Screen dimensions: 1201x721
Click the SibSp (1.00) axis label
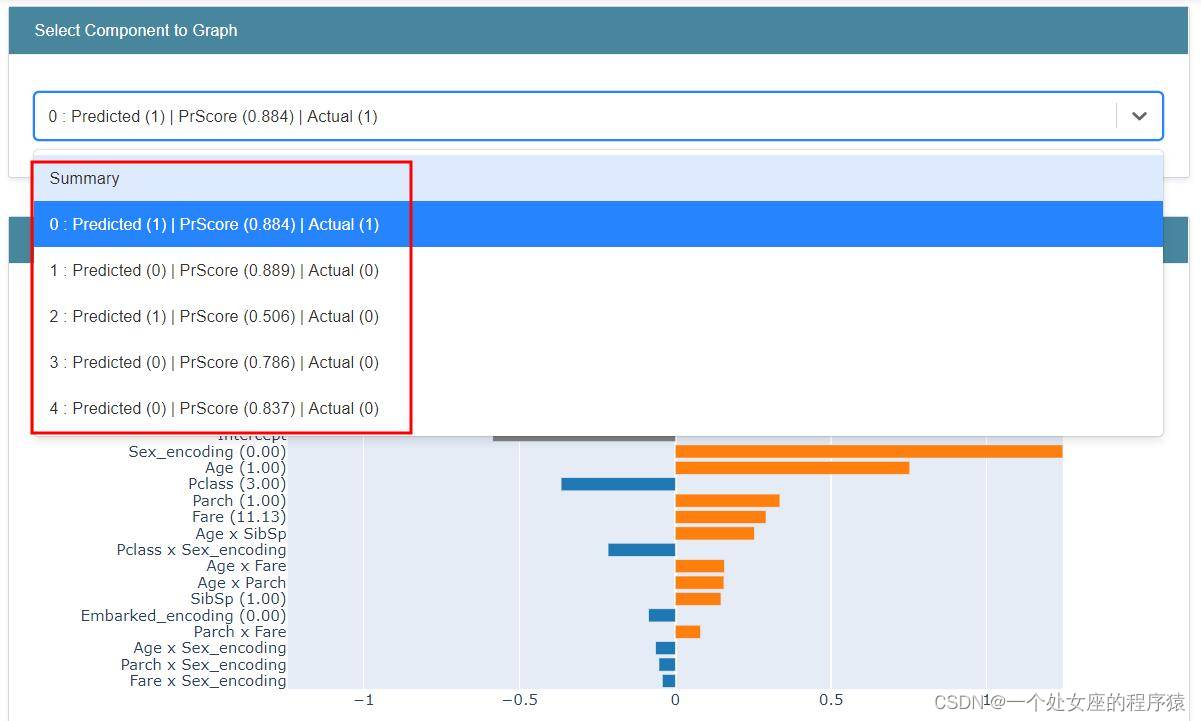pyautogui.click(x=238, y=599)
